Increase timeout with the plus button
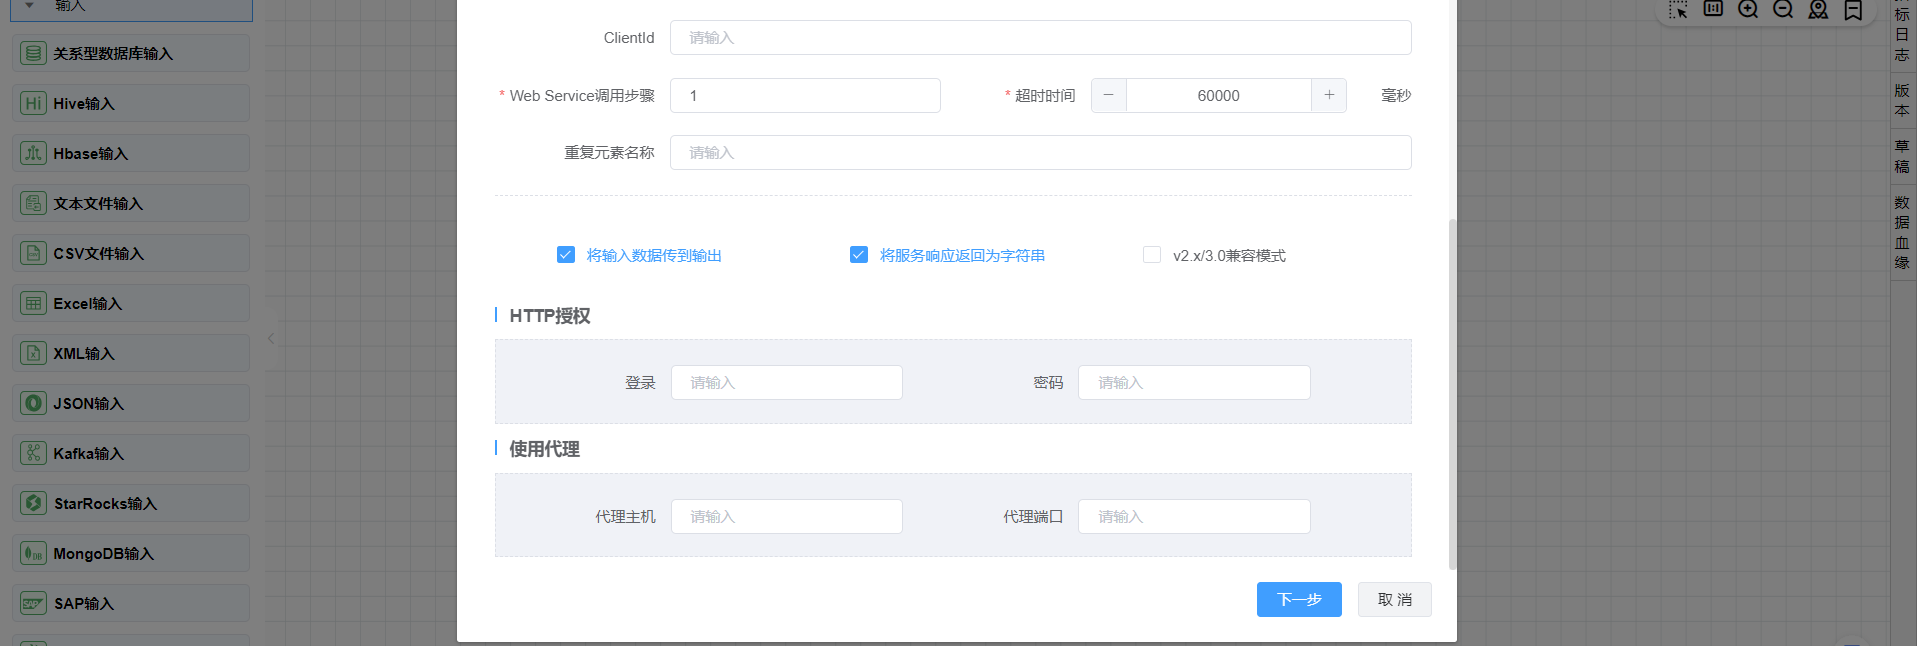 point(1329,95)
